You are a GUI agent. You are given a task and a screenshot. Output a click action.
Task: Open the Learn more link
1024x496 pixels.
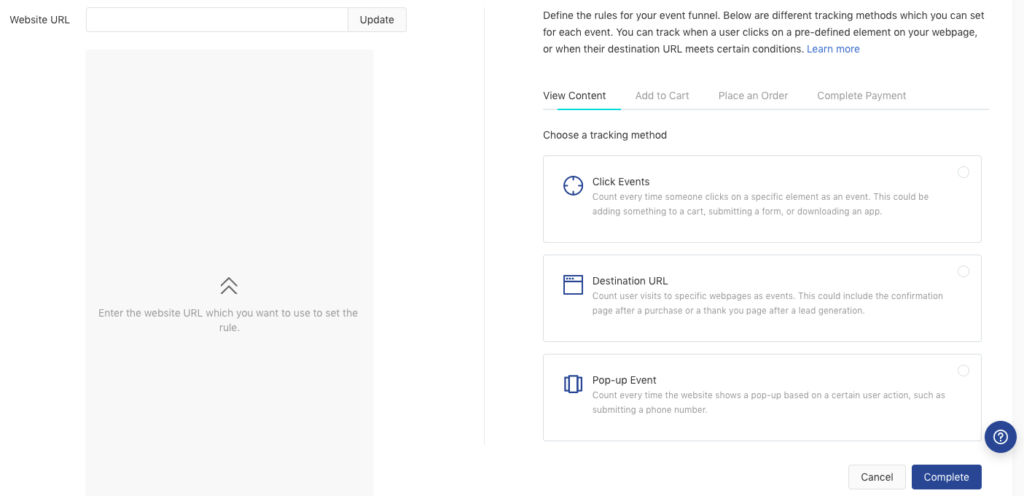pyautogui.click(x=833, y=49)
